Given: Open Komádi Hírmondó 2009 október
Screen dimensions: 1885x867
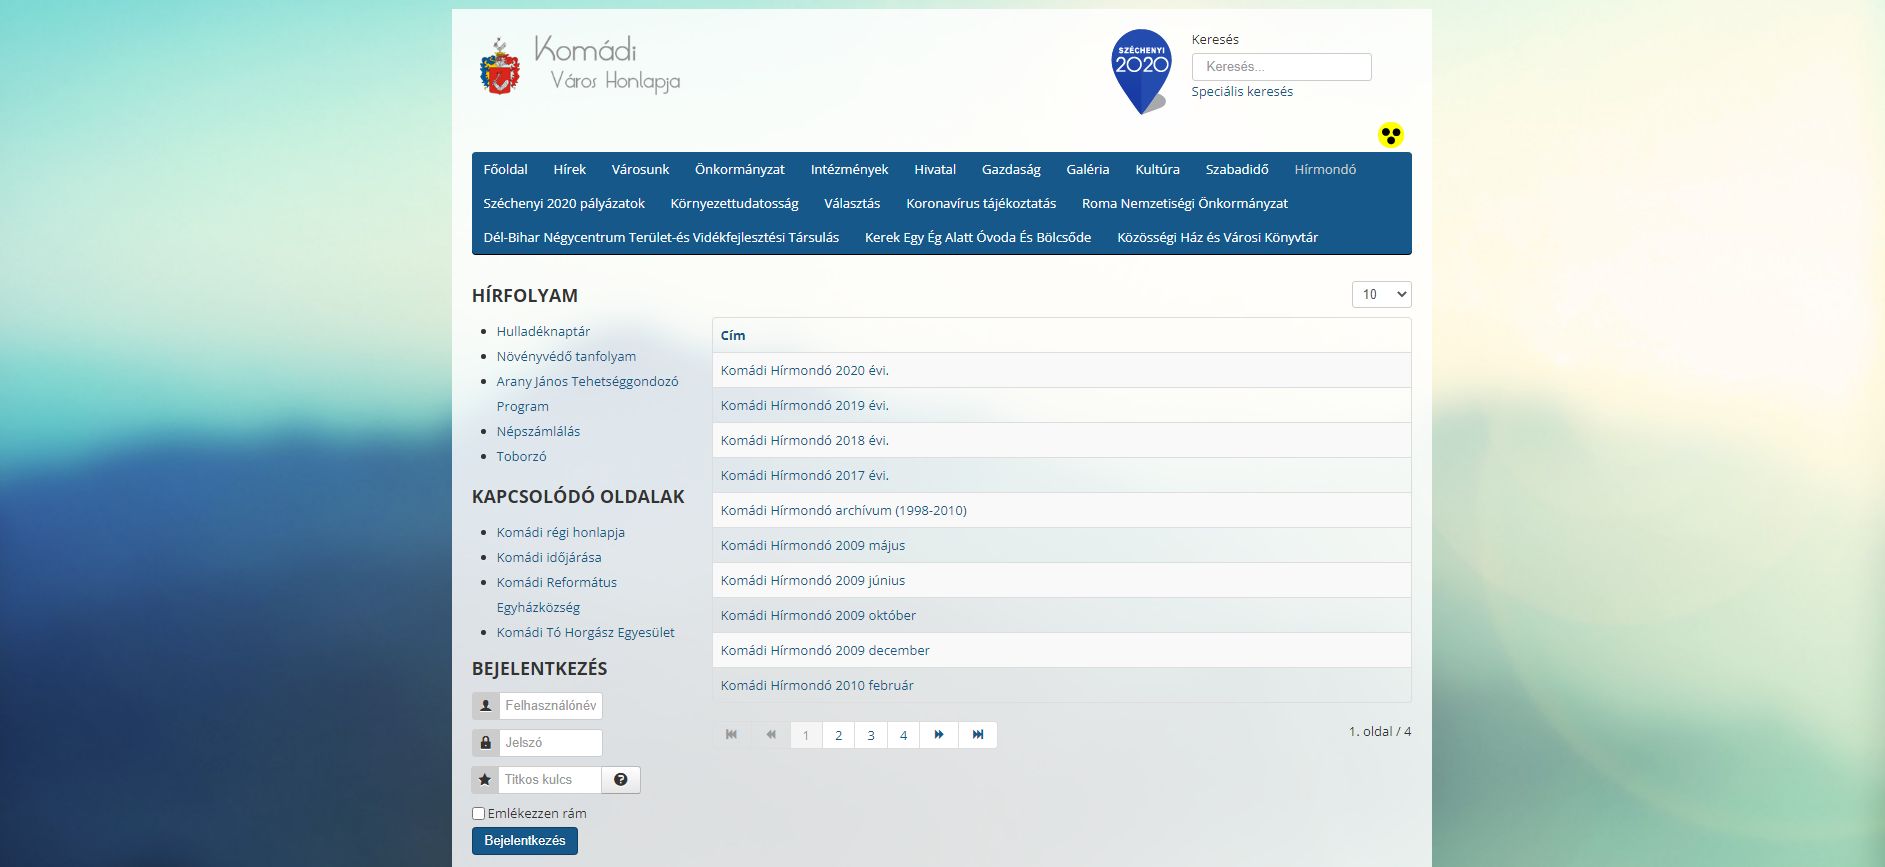Looking at the screenshot, I should click(x=818, y=615).
